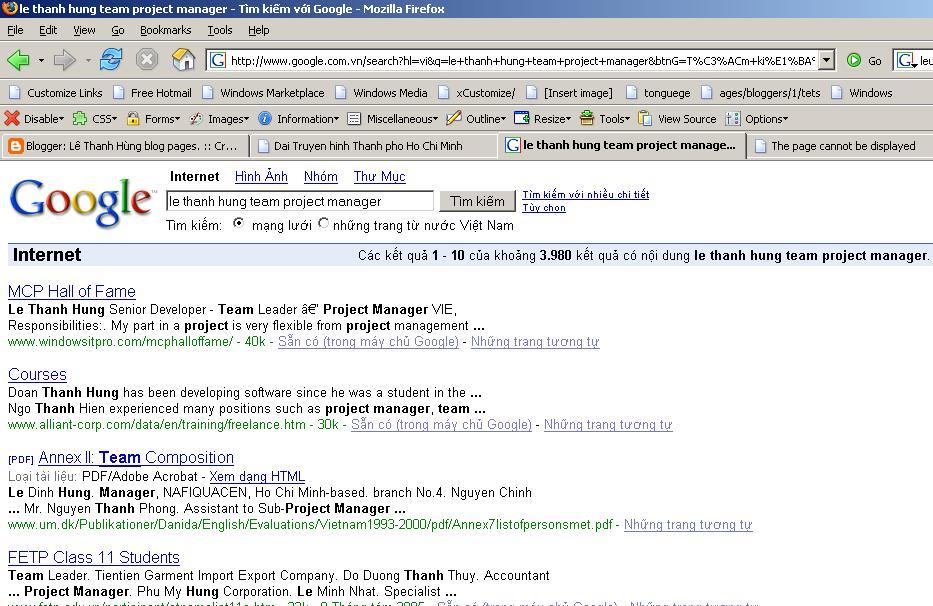Open the Back button history dropdown arrow
Viewport: 933px width, 606px height.
tap(41, 60)
